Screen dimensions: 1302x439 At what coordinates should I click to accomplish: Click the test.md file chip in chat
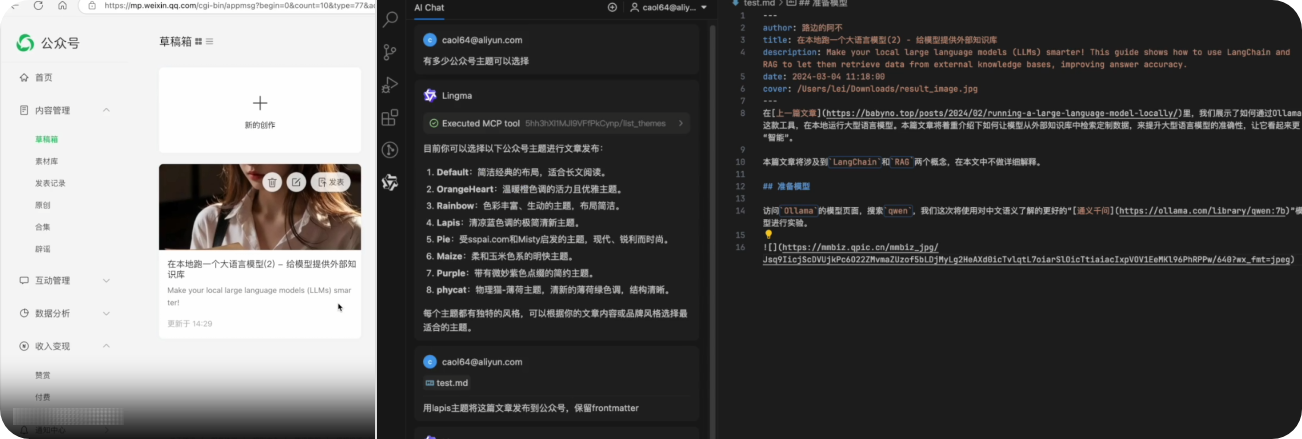pyautogui.click(x=446, y=383)
